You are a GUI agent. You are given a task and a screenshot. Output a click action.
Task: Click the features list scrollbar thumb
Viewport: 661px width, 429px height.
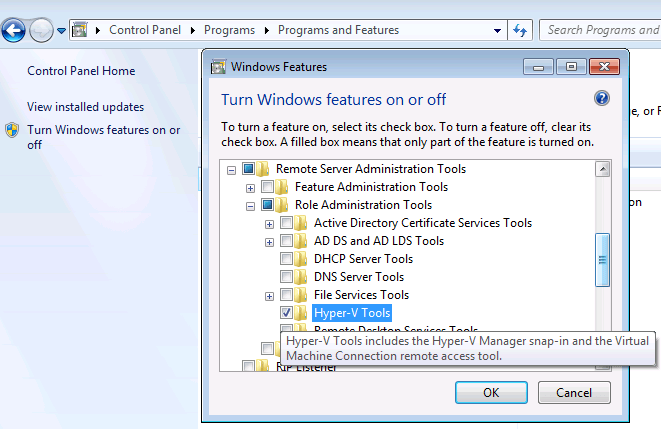pos(602,260)
